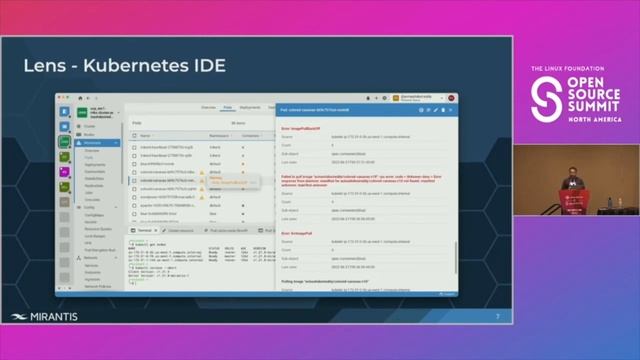Collapse the Workloads section chevron
This screenshot has width=640, height=360.
pyautogui.click(x=116, y=143)
